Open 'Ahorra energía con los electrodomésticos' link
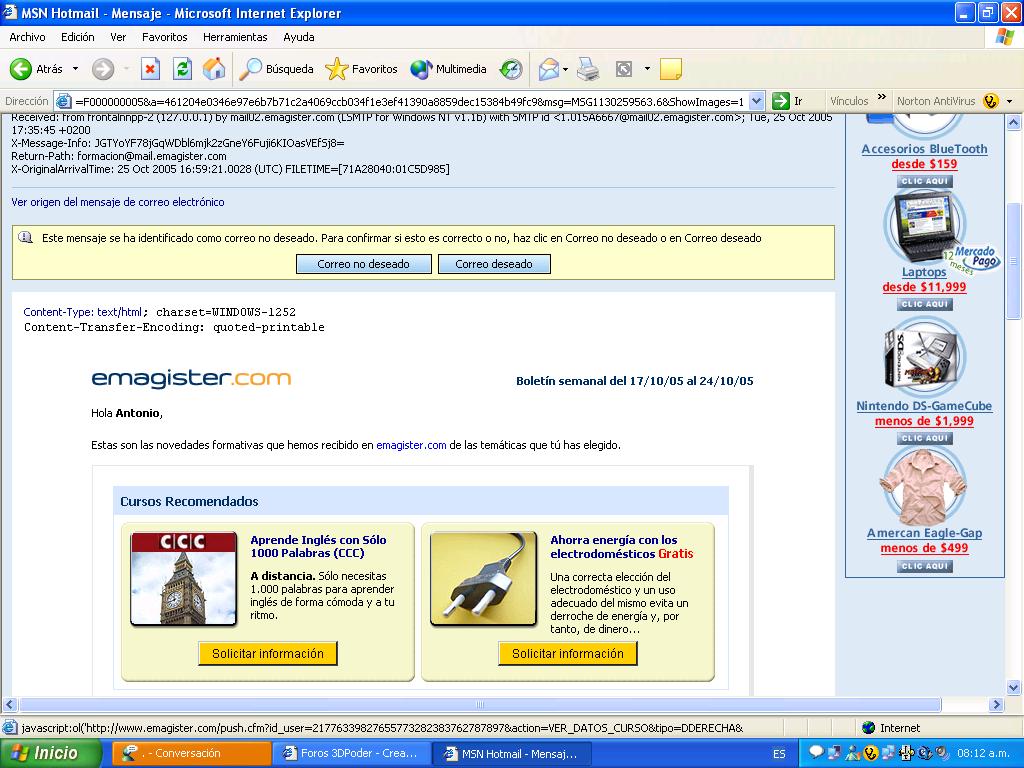The height and width of the screenshot is (768, 1024). (621, 547)
